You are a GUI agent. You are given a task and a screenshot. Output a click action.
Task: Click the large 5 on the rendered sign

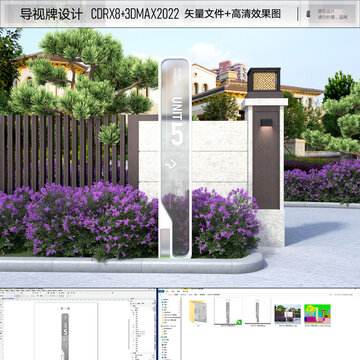pos(177,134)
